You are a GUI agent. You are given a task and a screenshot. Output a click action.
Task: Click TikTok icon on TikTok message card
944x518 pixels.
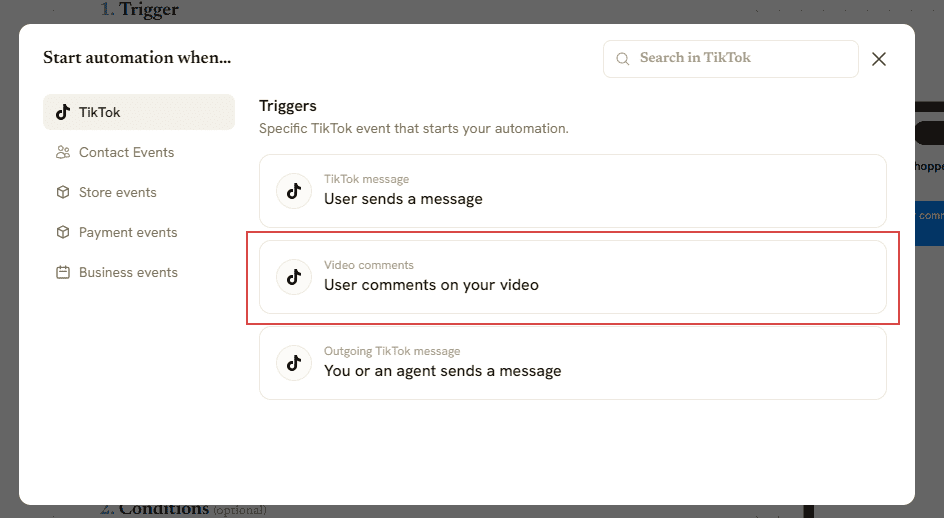point(294,191)
